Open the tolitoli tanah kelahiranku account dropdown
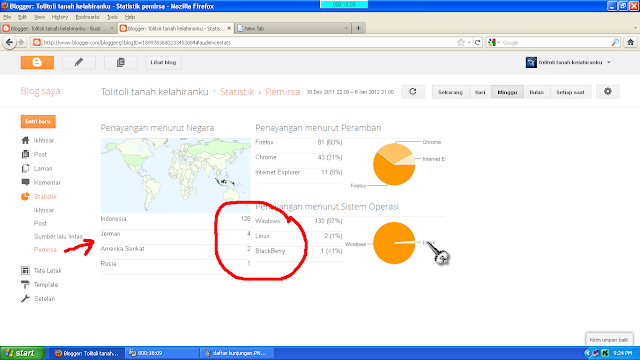The width and height of the screenshot is (640, 360). point(574,62)
